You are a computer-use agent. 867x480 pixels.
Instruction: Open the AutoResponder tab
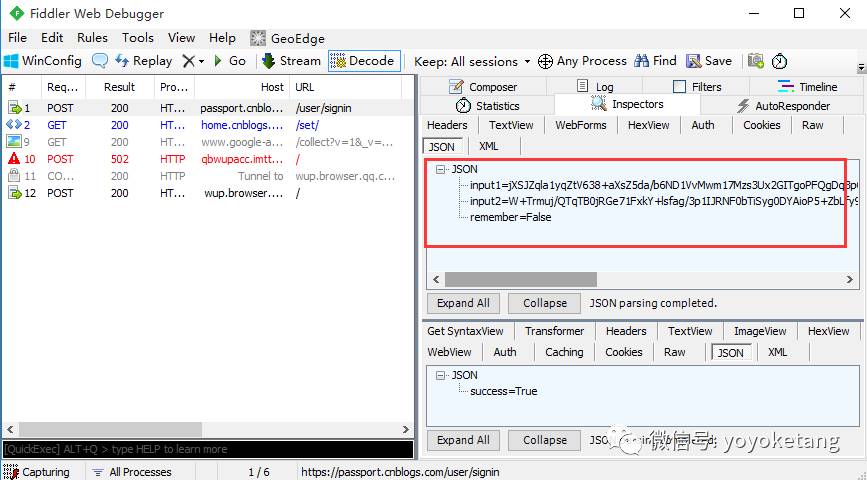[783, 106]
